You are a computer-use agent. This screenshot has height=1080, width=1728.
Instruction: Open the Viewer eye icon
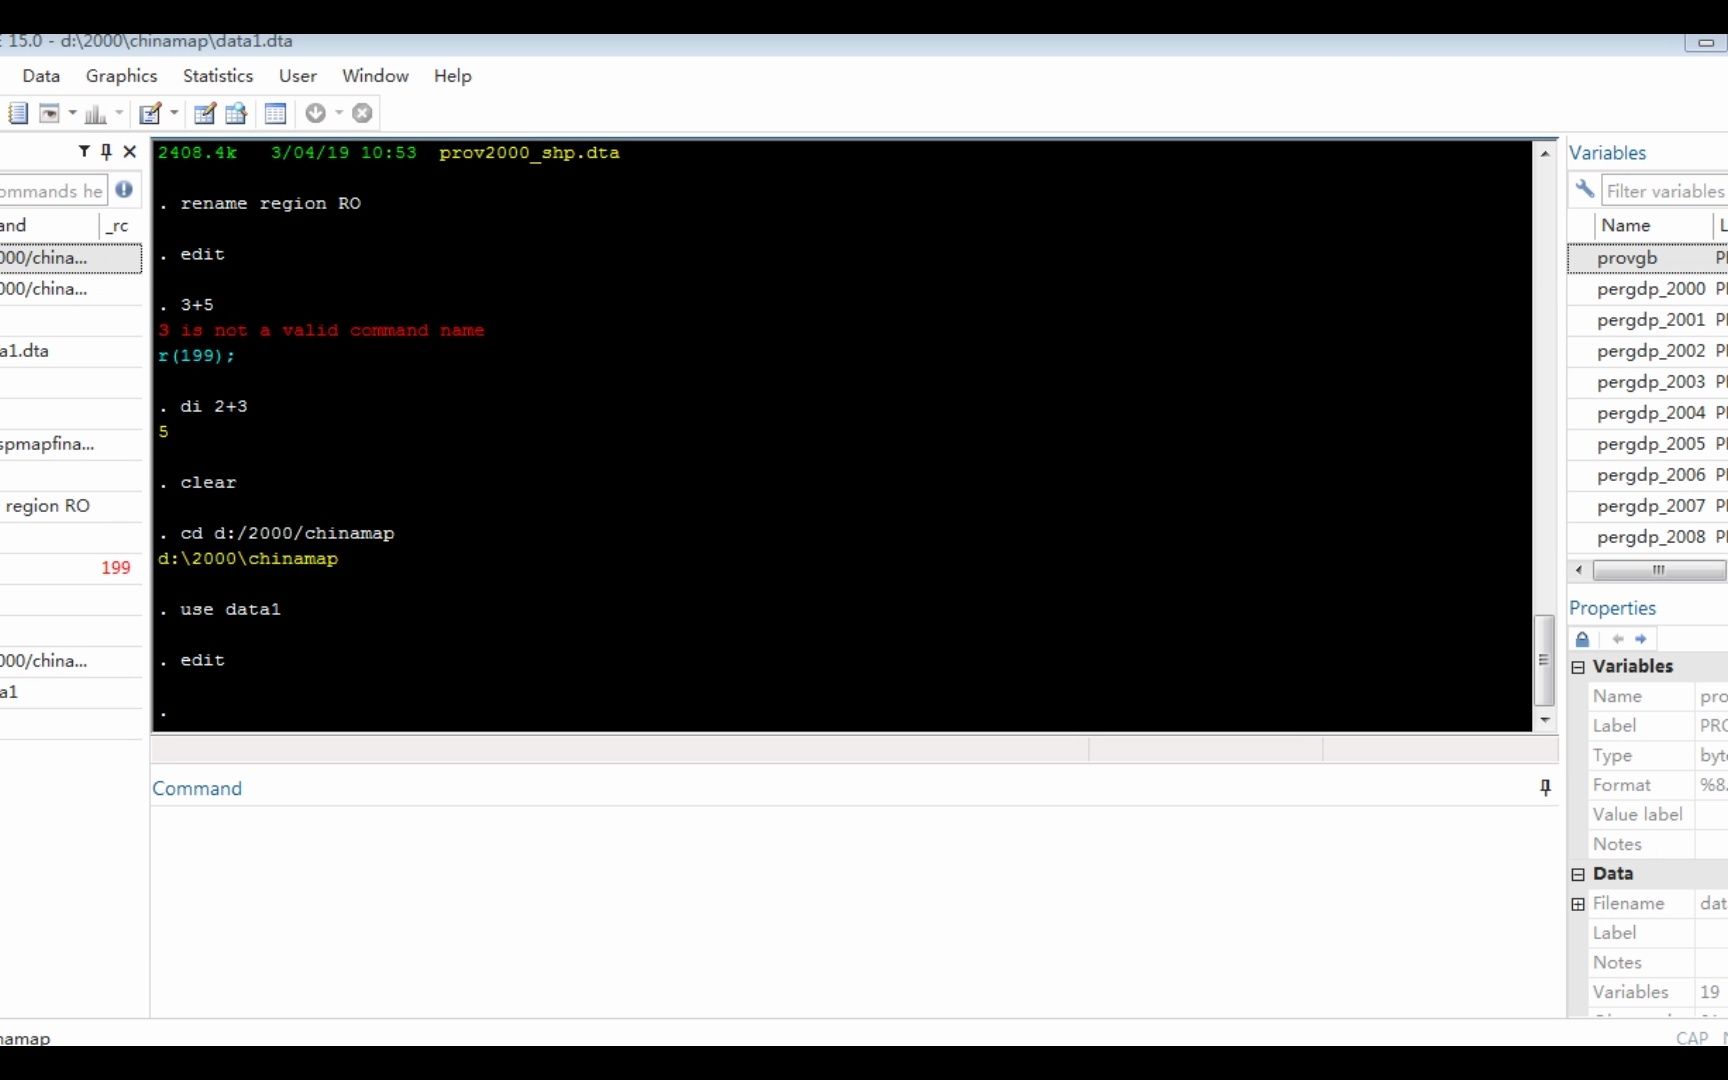pyautogui.click(x=49, y=113)
